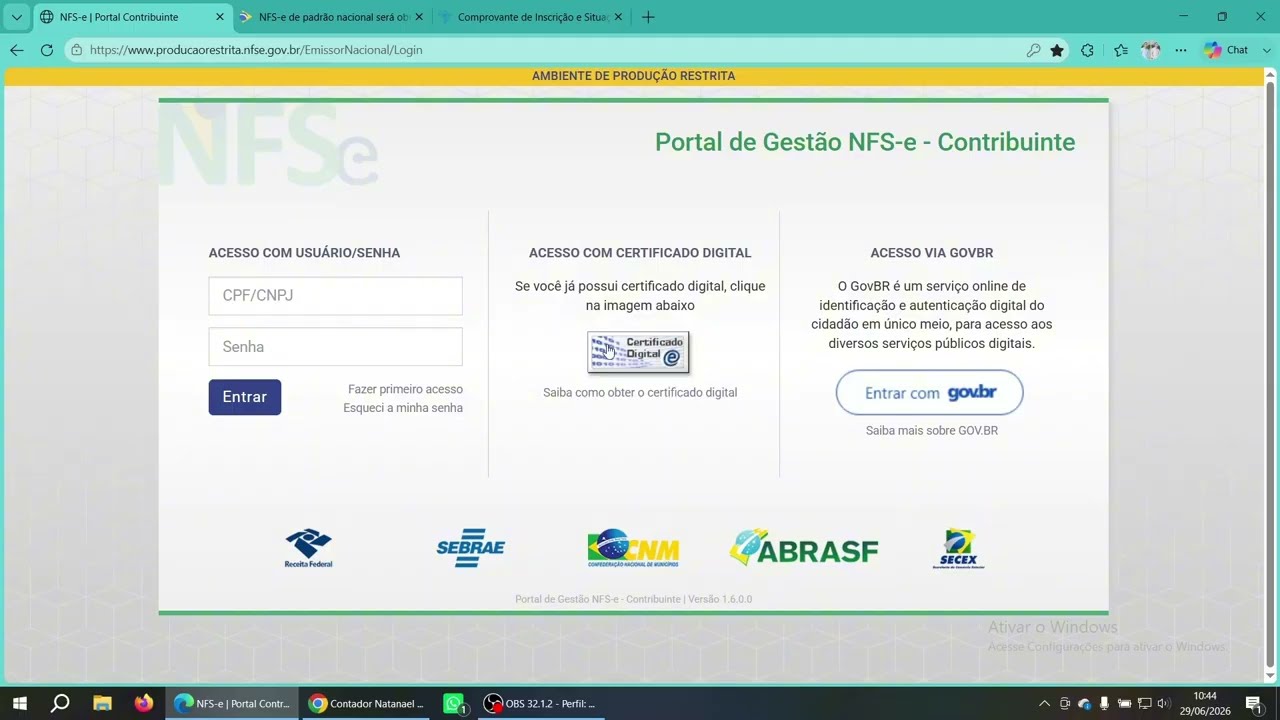Open the tab actions dropdown

click(16, 17)
